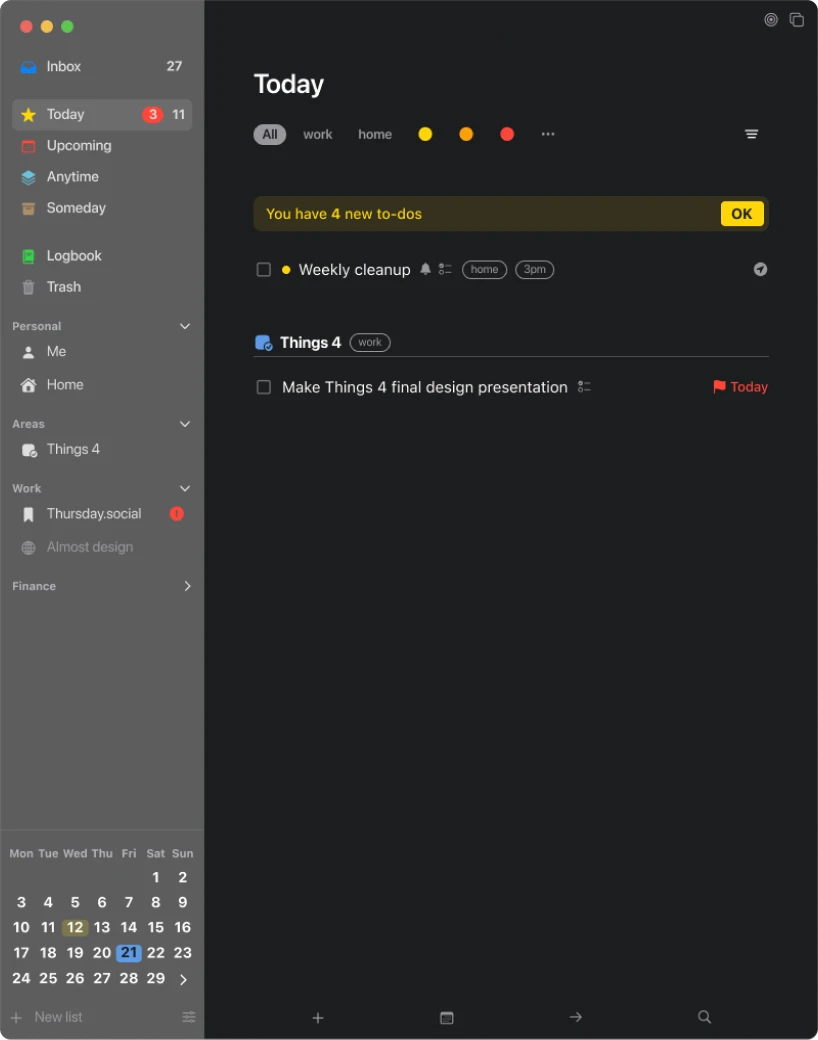
Task: Open the Thursday.social project
Action: click(102, 513)
